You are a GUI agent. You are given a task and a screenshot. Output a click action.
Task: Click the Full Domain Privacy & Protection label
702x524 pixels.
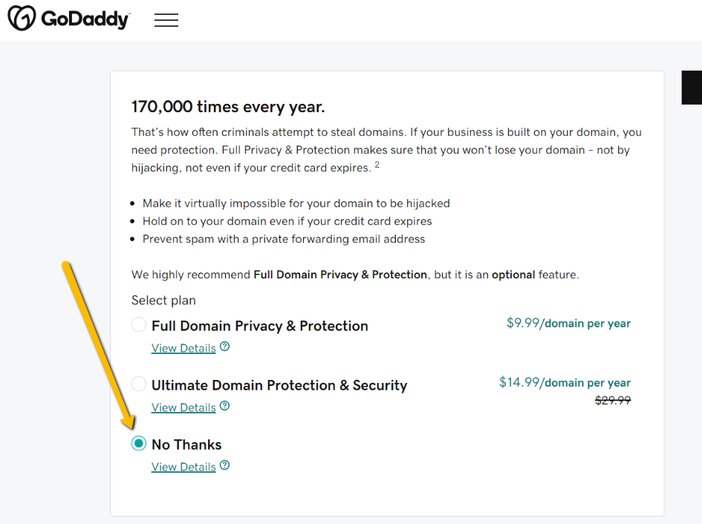pos(260,326)
